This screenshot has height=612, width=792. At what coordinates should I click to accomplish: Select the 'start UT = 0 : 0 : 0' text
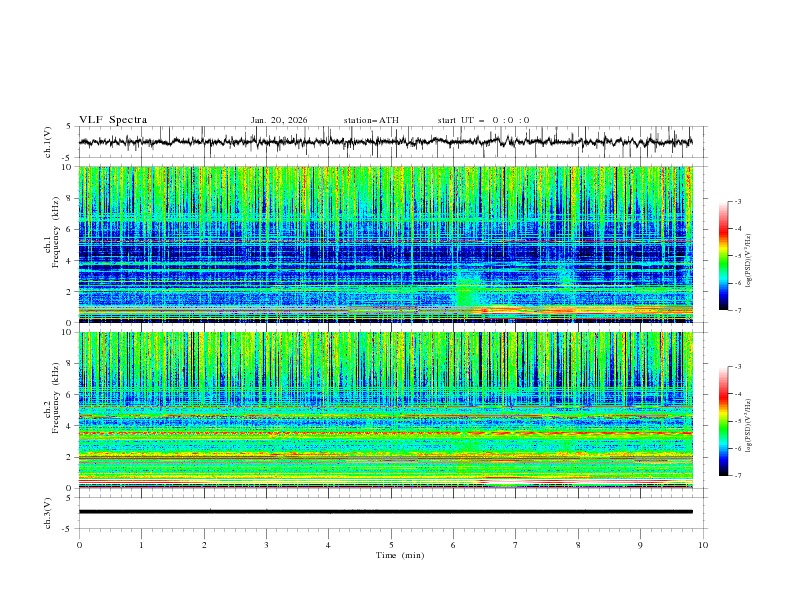(x=483, y=120)
